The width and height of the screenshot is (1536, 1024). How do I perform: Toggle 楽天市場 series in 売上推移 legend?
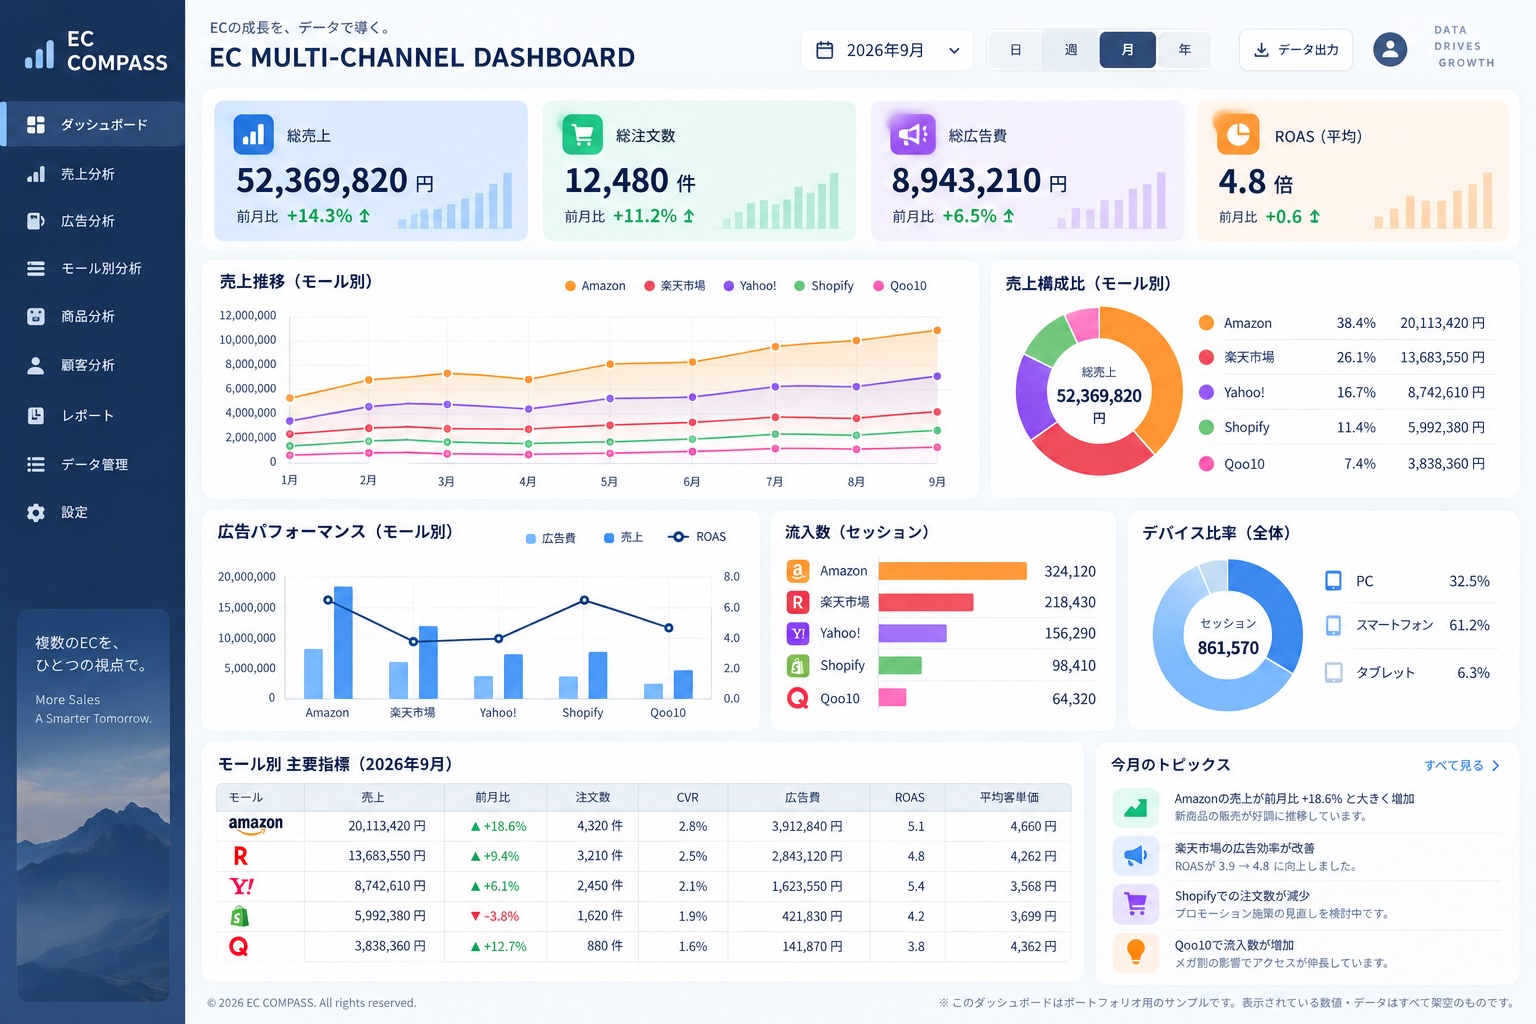coord(675,286)
